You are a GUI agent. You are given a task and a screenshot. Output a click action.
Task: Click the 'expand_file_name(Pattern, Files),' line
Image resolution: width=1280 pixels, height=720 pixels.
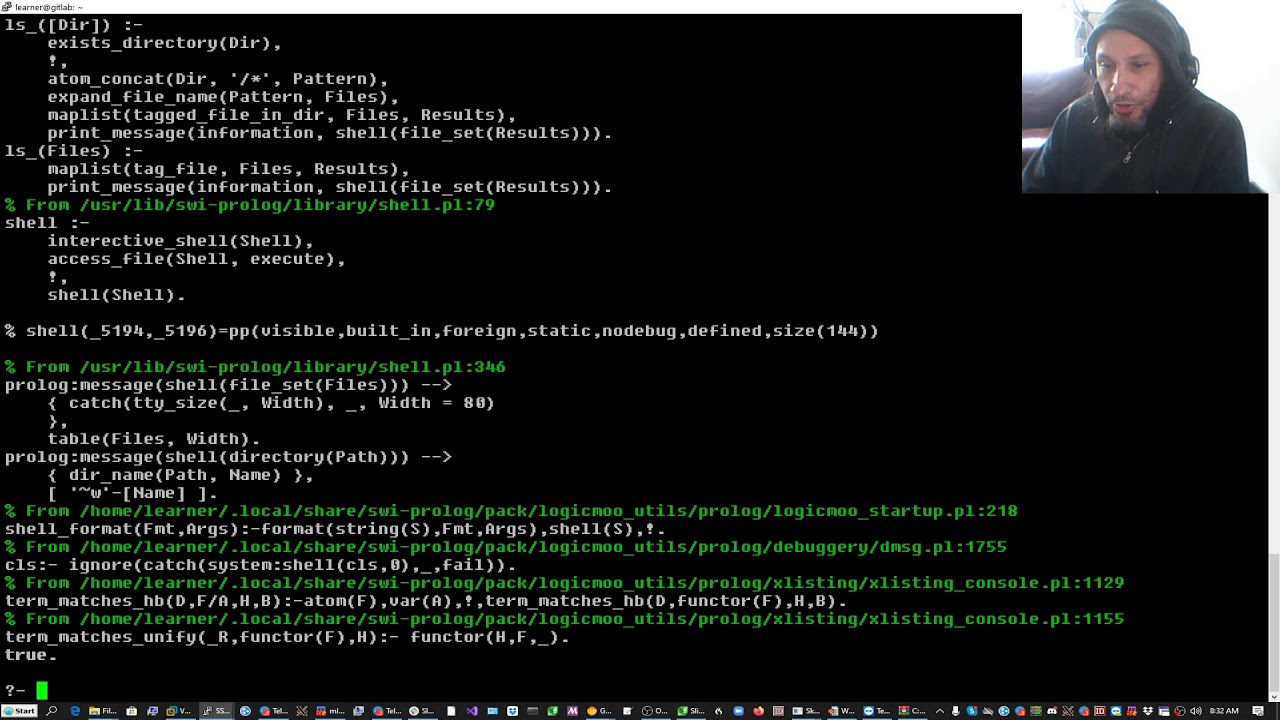(223, 97)
